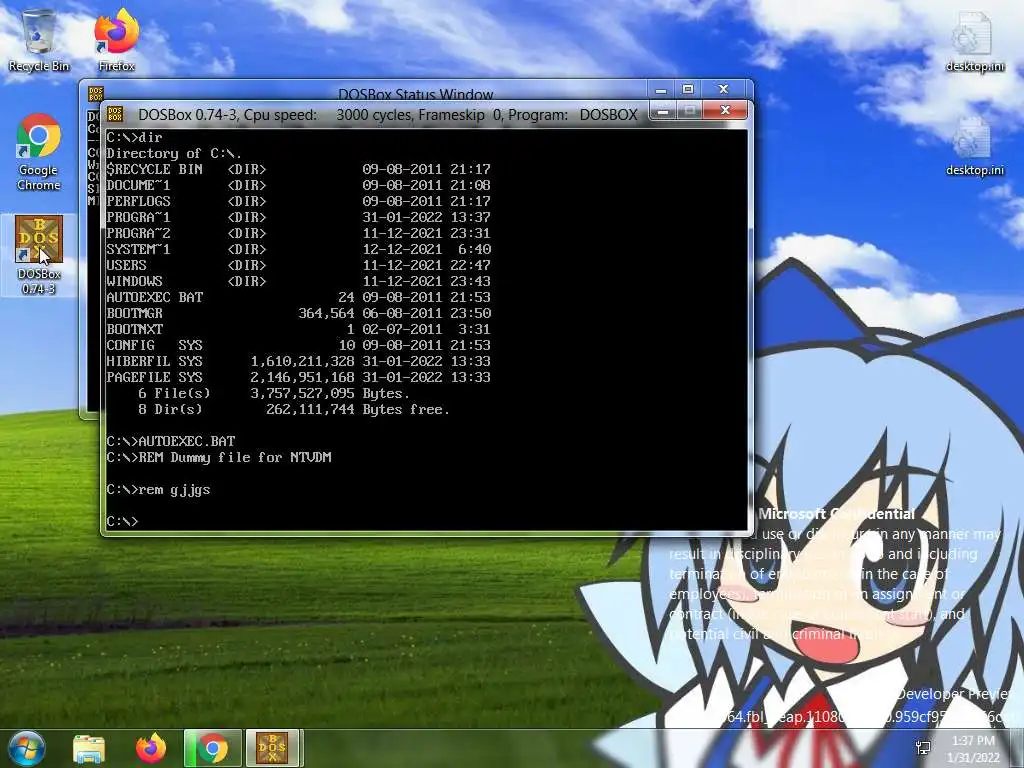Maximize the DOSBox Status Window
The height and width of the screenshot is (768, 1024).
click(x=688, y=89)
